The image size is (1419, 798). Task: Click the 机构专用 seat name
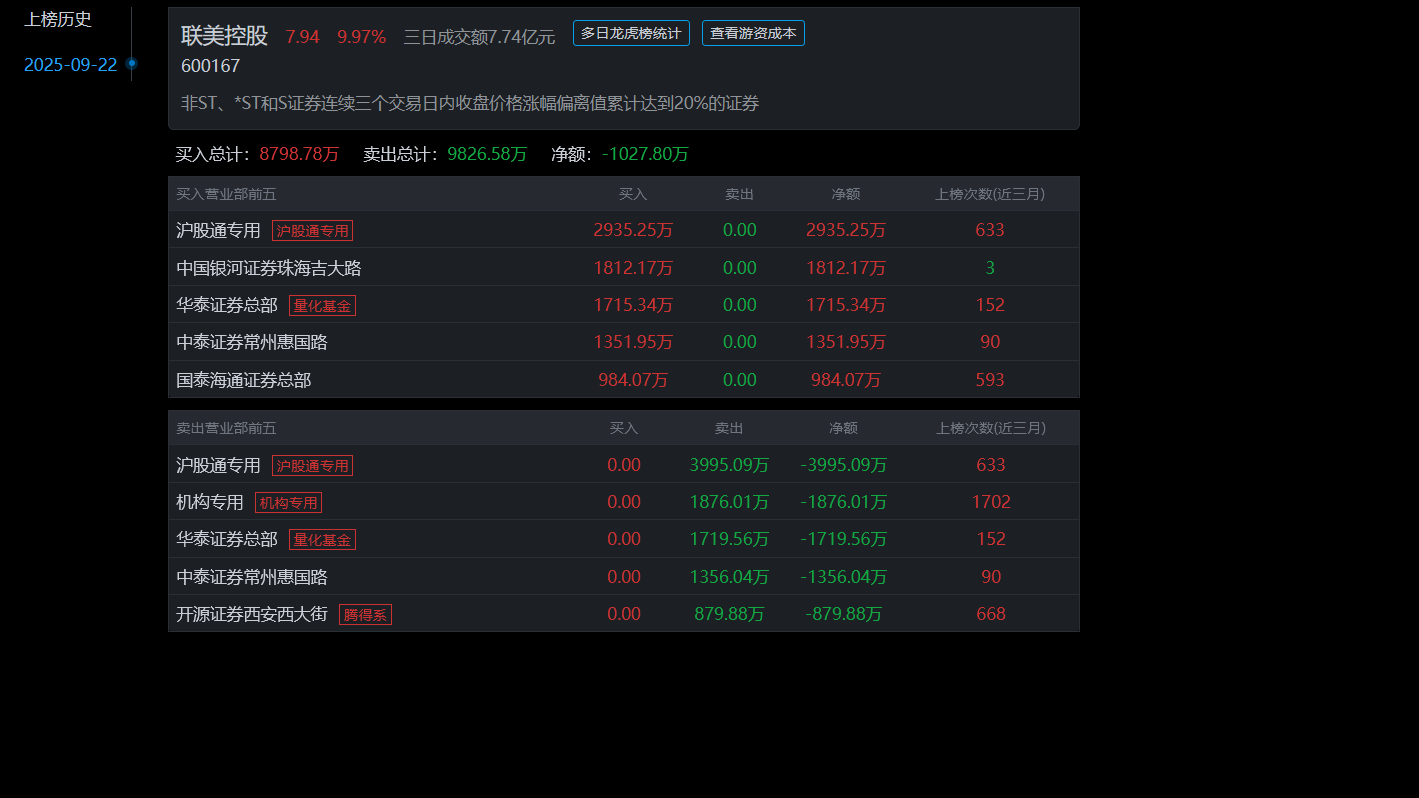210,502
